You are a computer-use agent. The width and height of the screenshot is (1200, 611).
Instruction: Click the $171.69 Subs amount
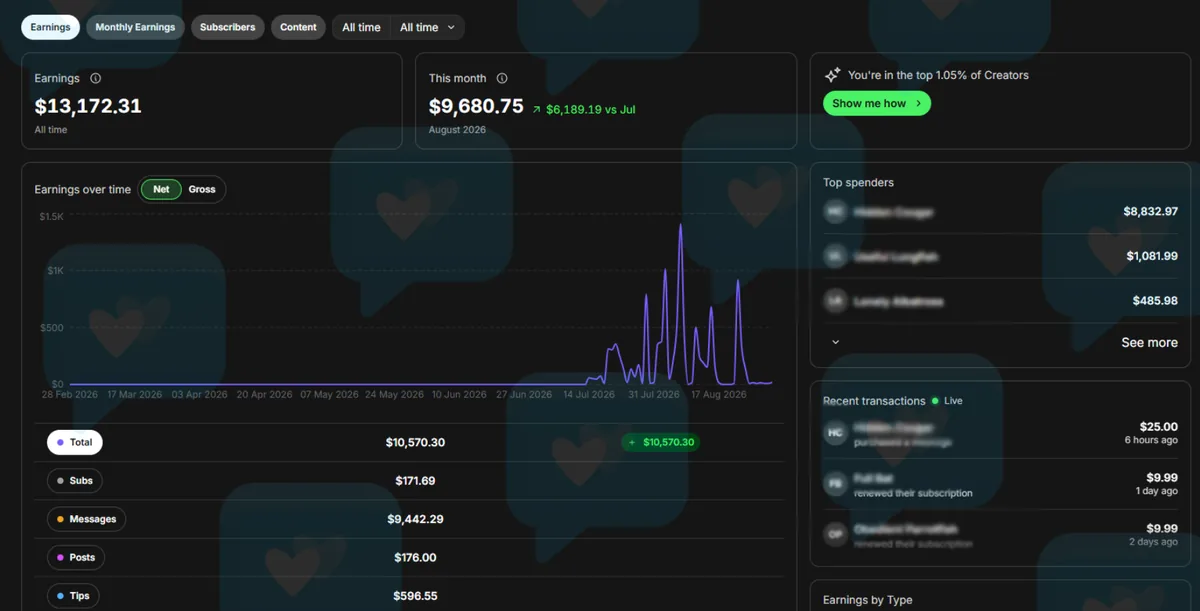click(415, 481)
